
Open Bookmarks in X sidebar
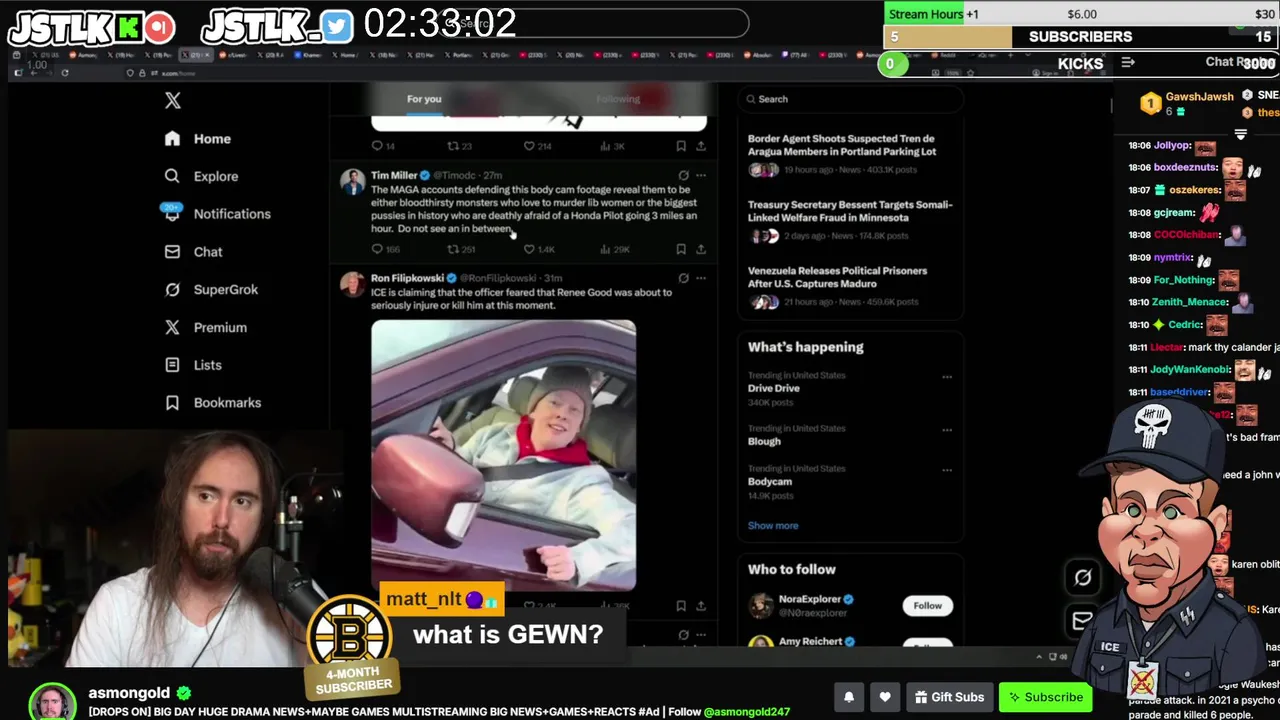[x=213, y=403]
